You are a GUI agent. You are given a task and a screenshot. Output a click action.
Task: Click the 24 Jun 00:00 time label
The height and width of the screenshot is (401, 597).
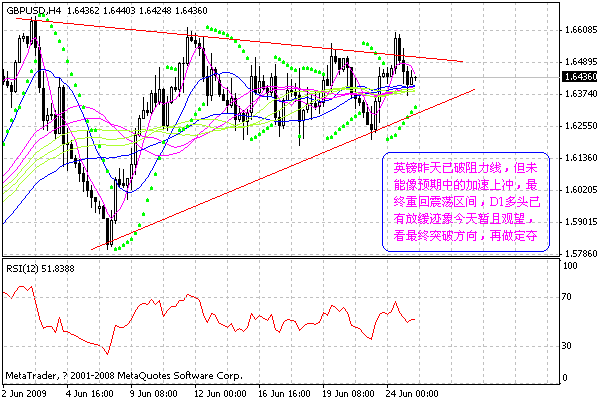[412, 393]
